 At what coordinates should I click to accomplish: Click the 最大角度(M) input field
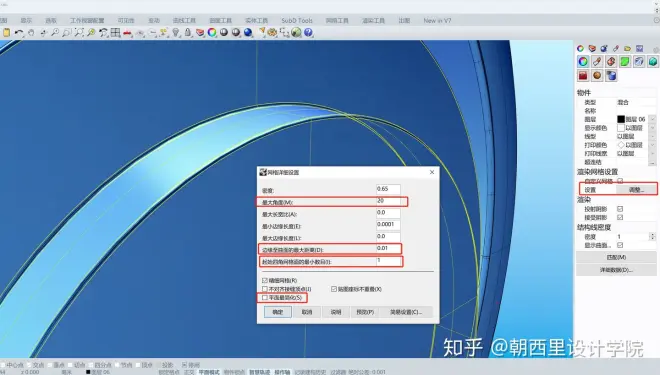388,201
